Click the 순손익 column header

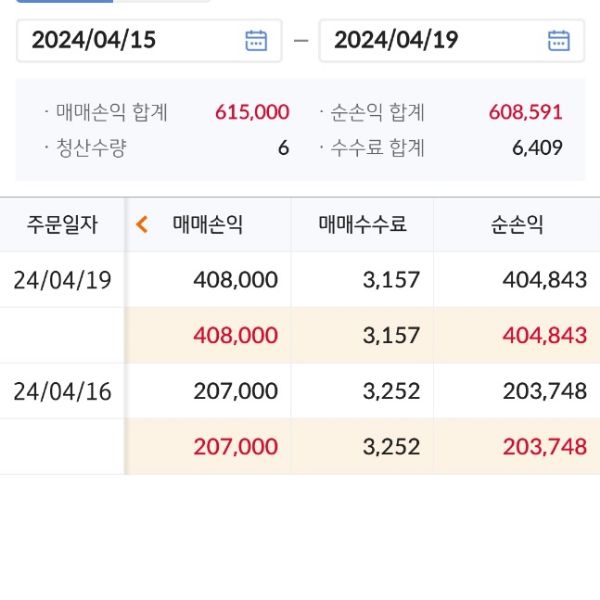tap(517, 224)
